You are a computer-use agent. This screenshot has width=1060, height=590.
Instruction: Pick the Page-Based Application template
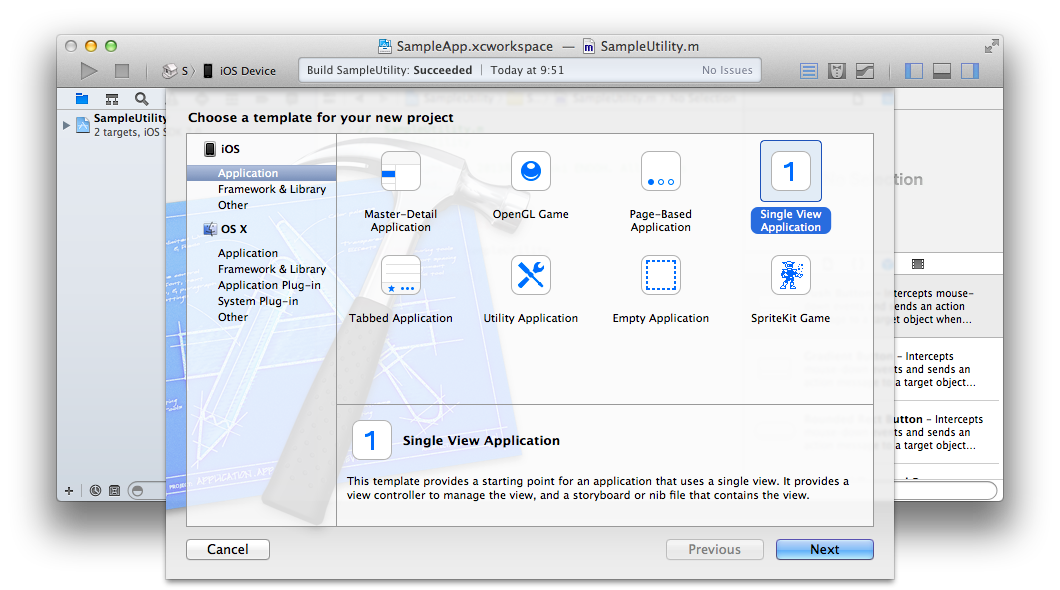tap(661, 172)
